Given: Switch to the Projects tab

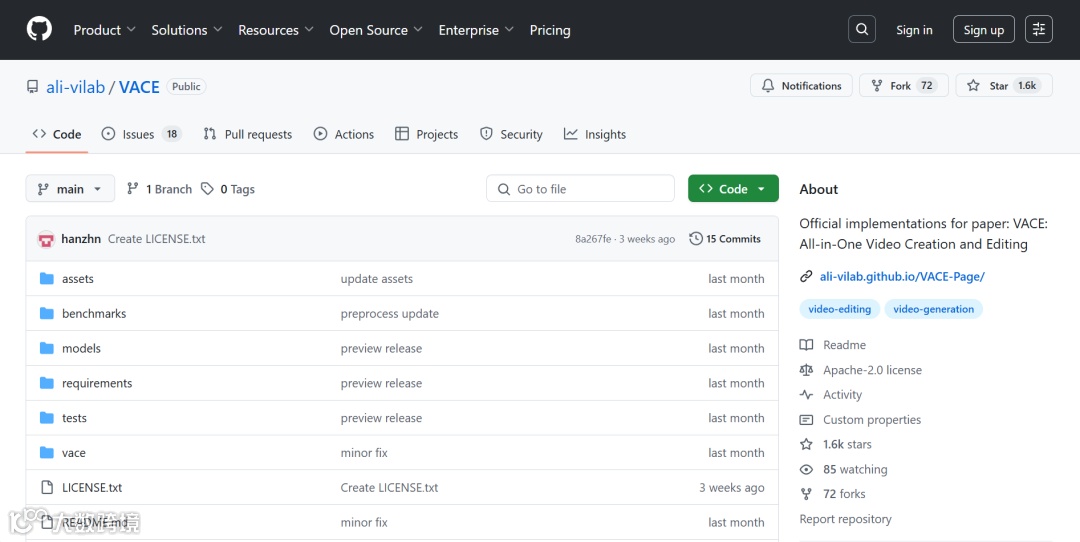Looking at the screenshot, I should (426, 134).
